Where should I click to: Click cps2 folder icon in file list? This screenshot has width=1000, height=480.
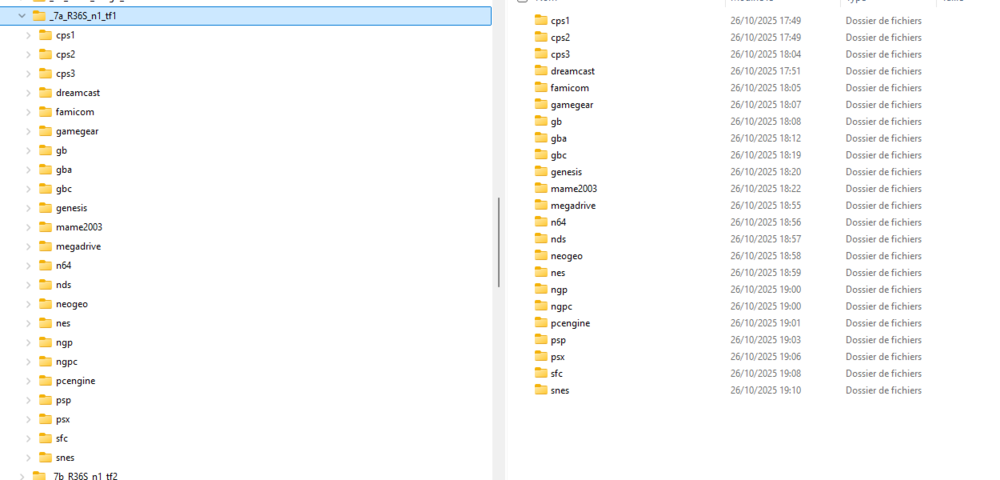(x=541, y=37)
